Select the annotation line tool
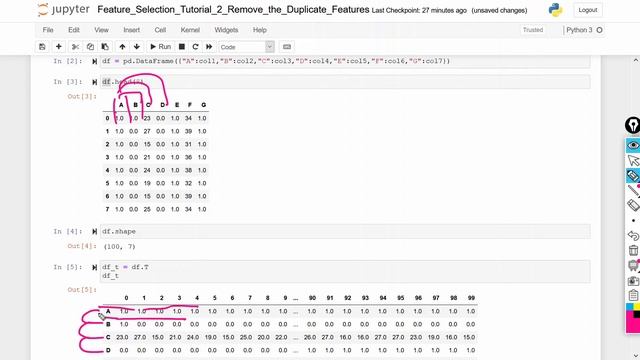 pos(633,191)
